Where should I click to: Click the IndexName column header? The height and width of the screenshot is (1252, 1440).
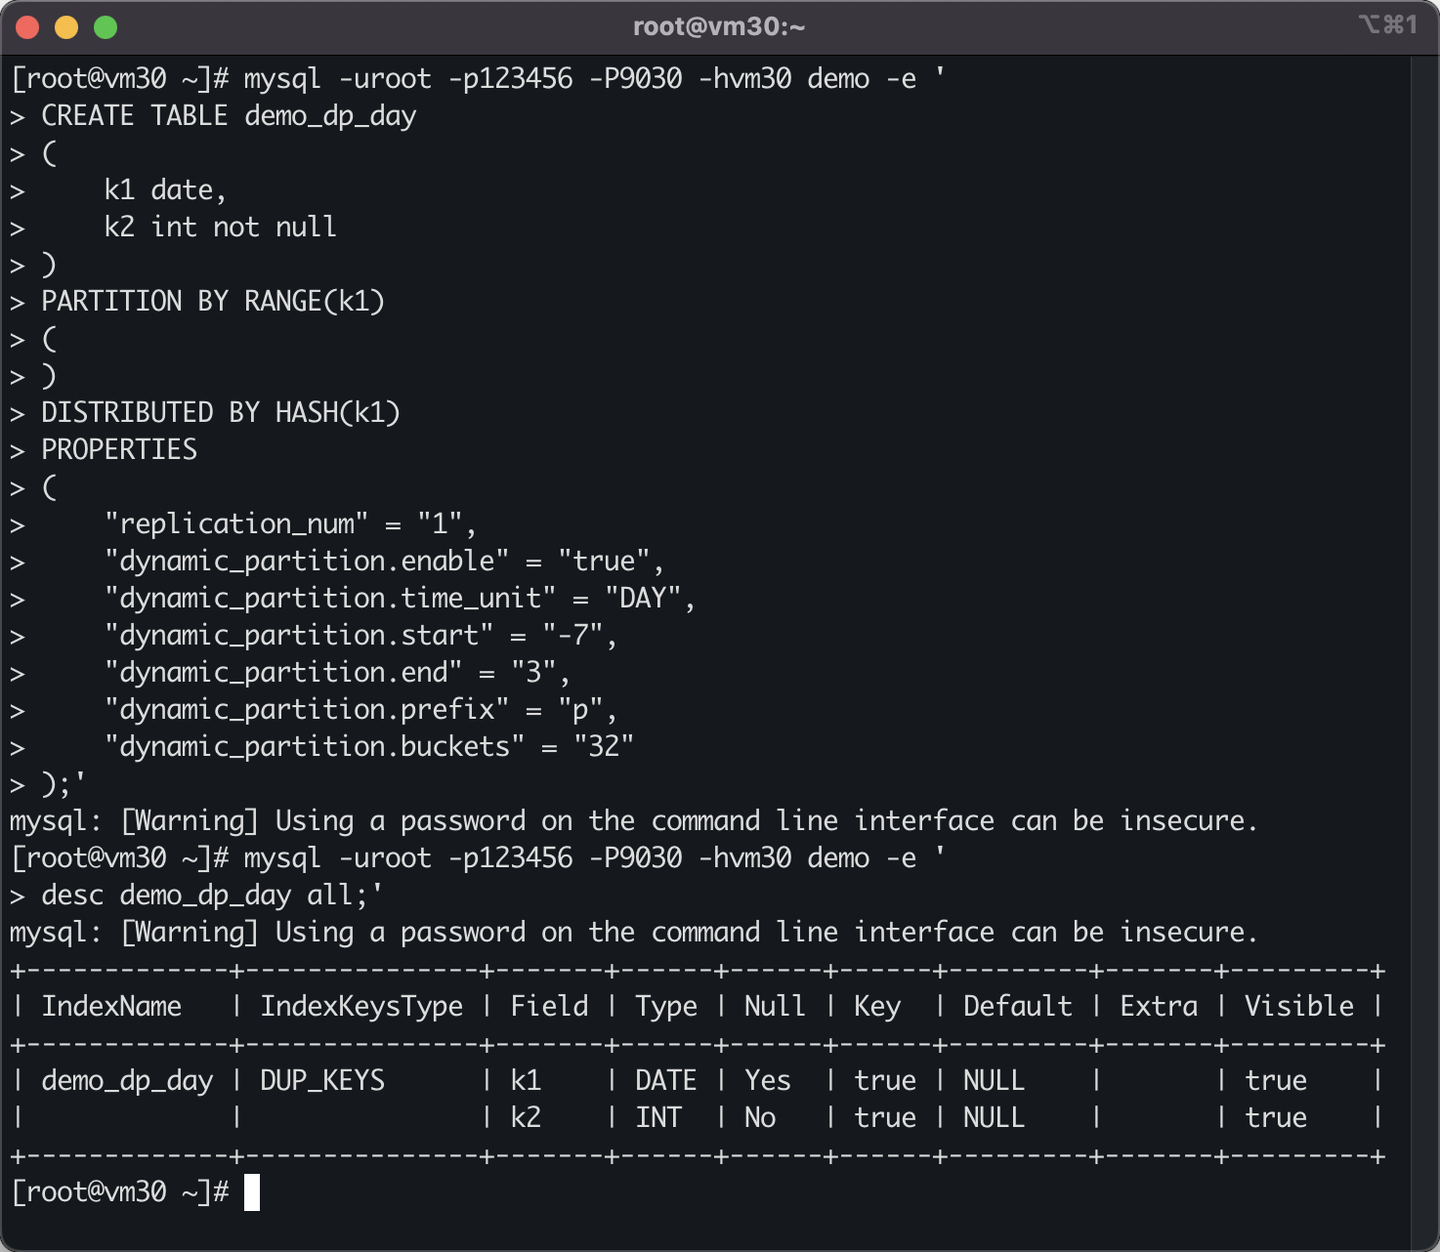(111, 1007)
